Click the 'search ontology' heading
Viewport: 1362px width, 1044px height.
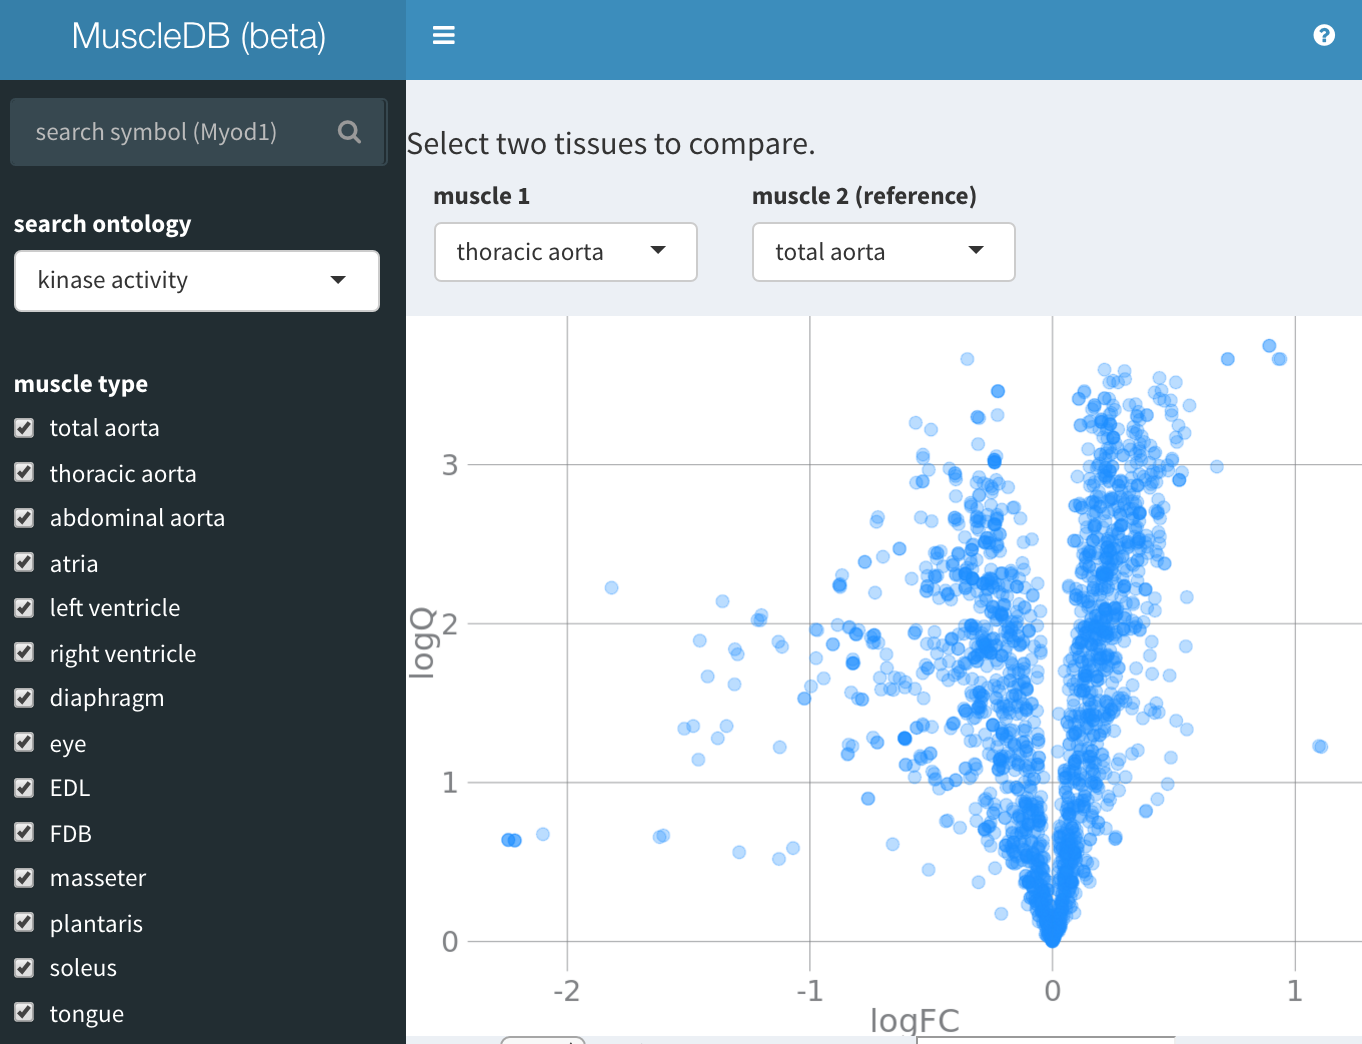[x=103, y=224]
